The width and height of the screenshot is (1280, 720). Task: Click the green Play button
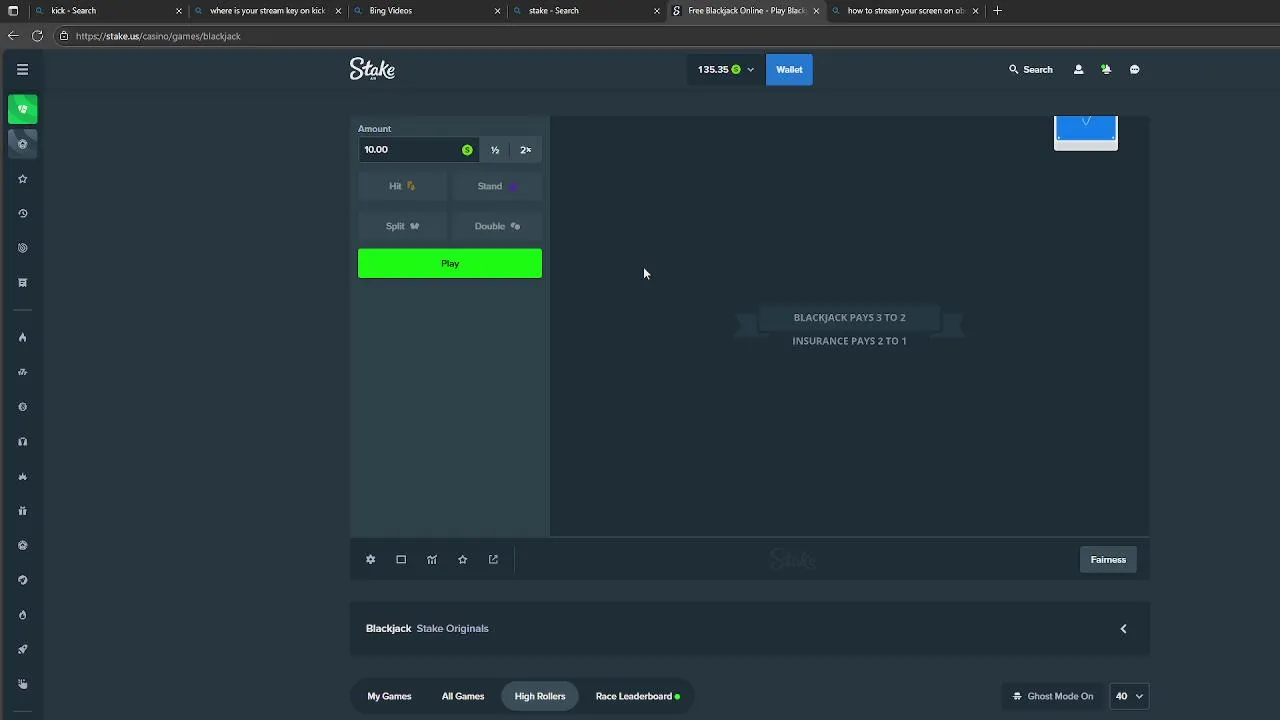point(450,264)
